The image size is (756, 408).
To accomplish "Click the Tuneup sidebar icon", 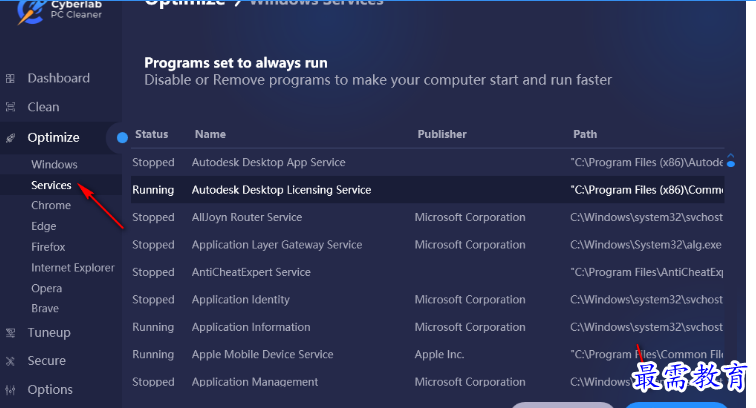I will 10,333.
